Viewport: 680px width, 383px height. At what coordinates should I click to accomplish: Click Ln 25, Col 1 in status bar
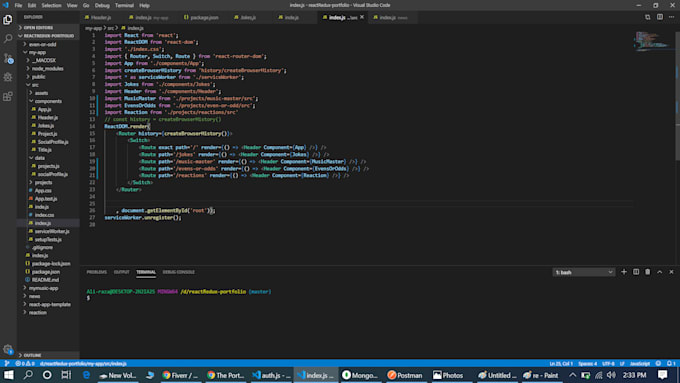point(561,363)
